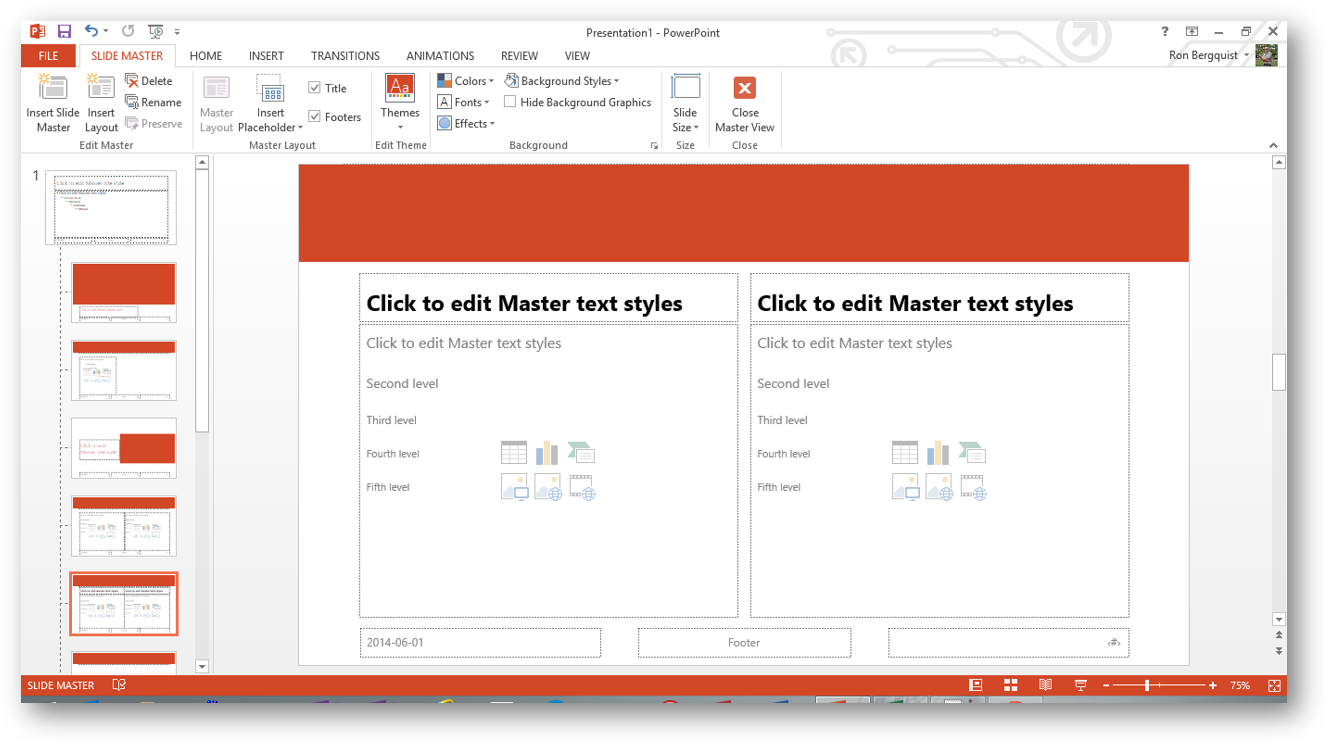Image resolution: width=1328 pixels, height=744 pixels.
Task: Click the 2014-06-01 date placeholder
Action: coord(480,643)
